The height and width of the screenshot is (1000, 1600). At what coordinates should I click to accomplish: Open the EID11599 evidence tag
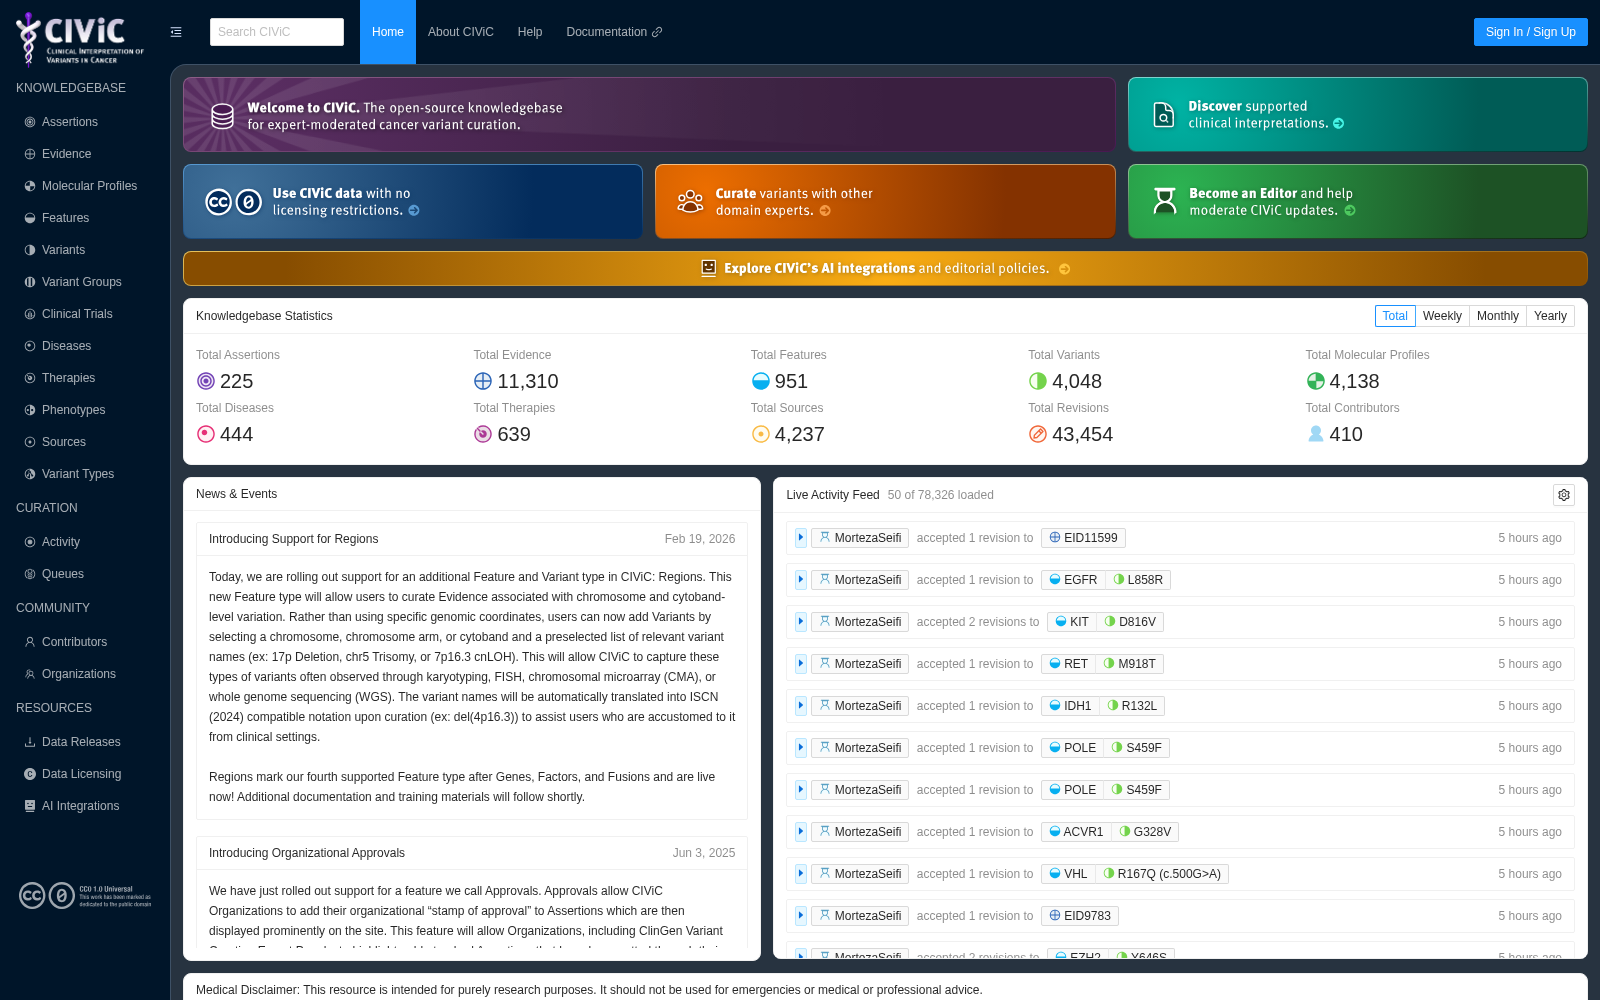1083,538
